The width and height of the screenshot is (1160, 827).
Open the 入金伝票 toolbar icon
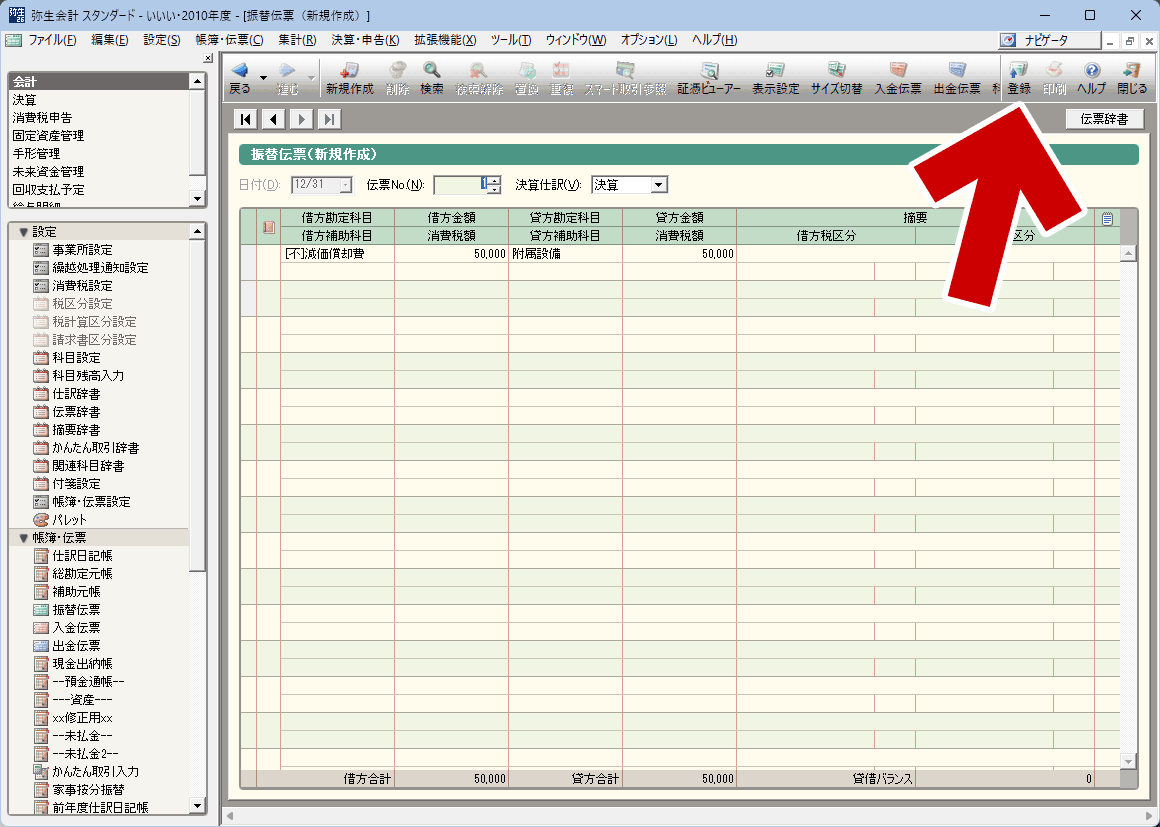click(897, 71)
